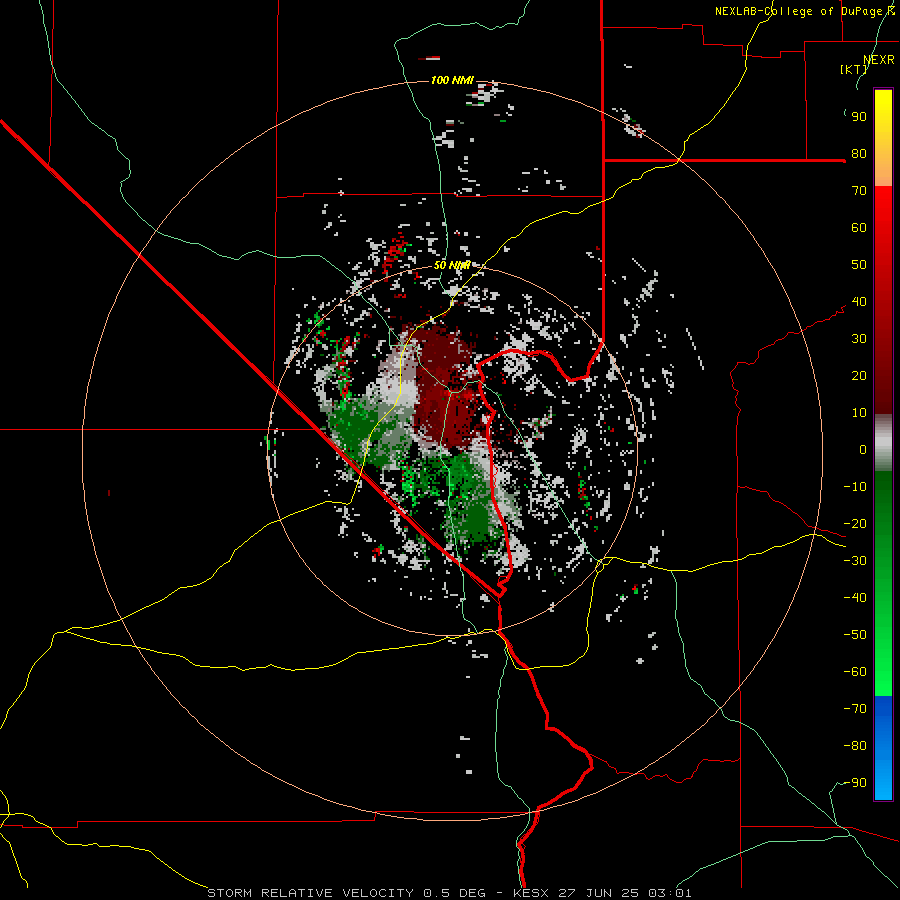The width and height of the screenshot is (900, 900).
Task: Pick the light blue segment near -90
Action: 883,781
